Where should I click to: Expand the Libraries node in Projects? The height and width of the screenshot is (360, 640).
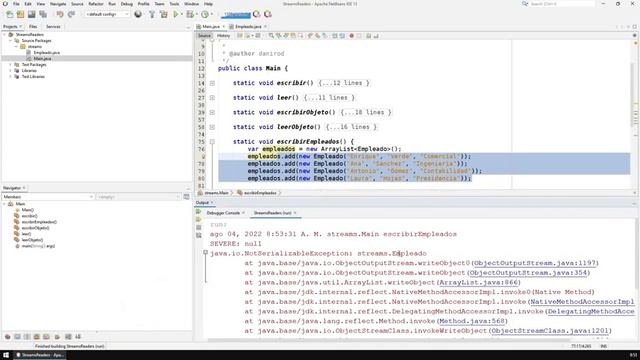click(11, 71)
